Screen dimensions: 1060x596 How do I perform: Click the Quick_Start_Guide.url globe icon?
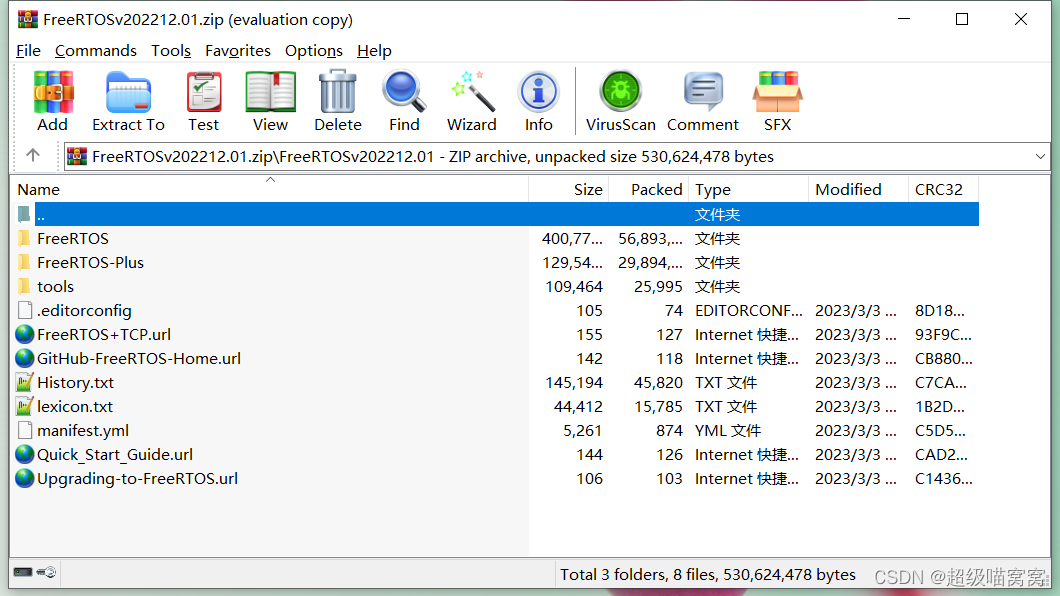point(24,454)
